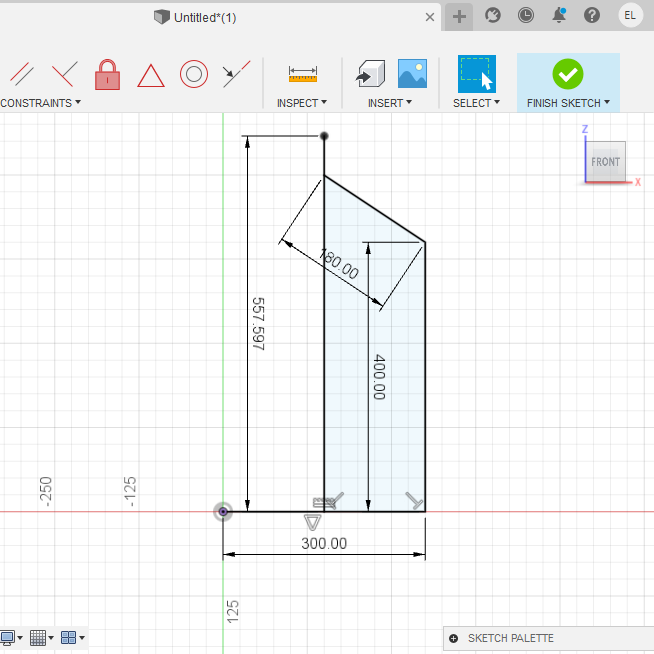Select the 180.00 aligned dimension
This screenshot has width=654, height=654.
click(x=339, y=264)
